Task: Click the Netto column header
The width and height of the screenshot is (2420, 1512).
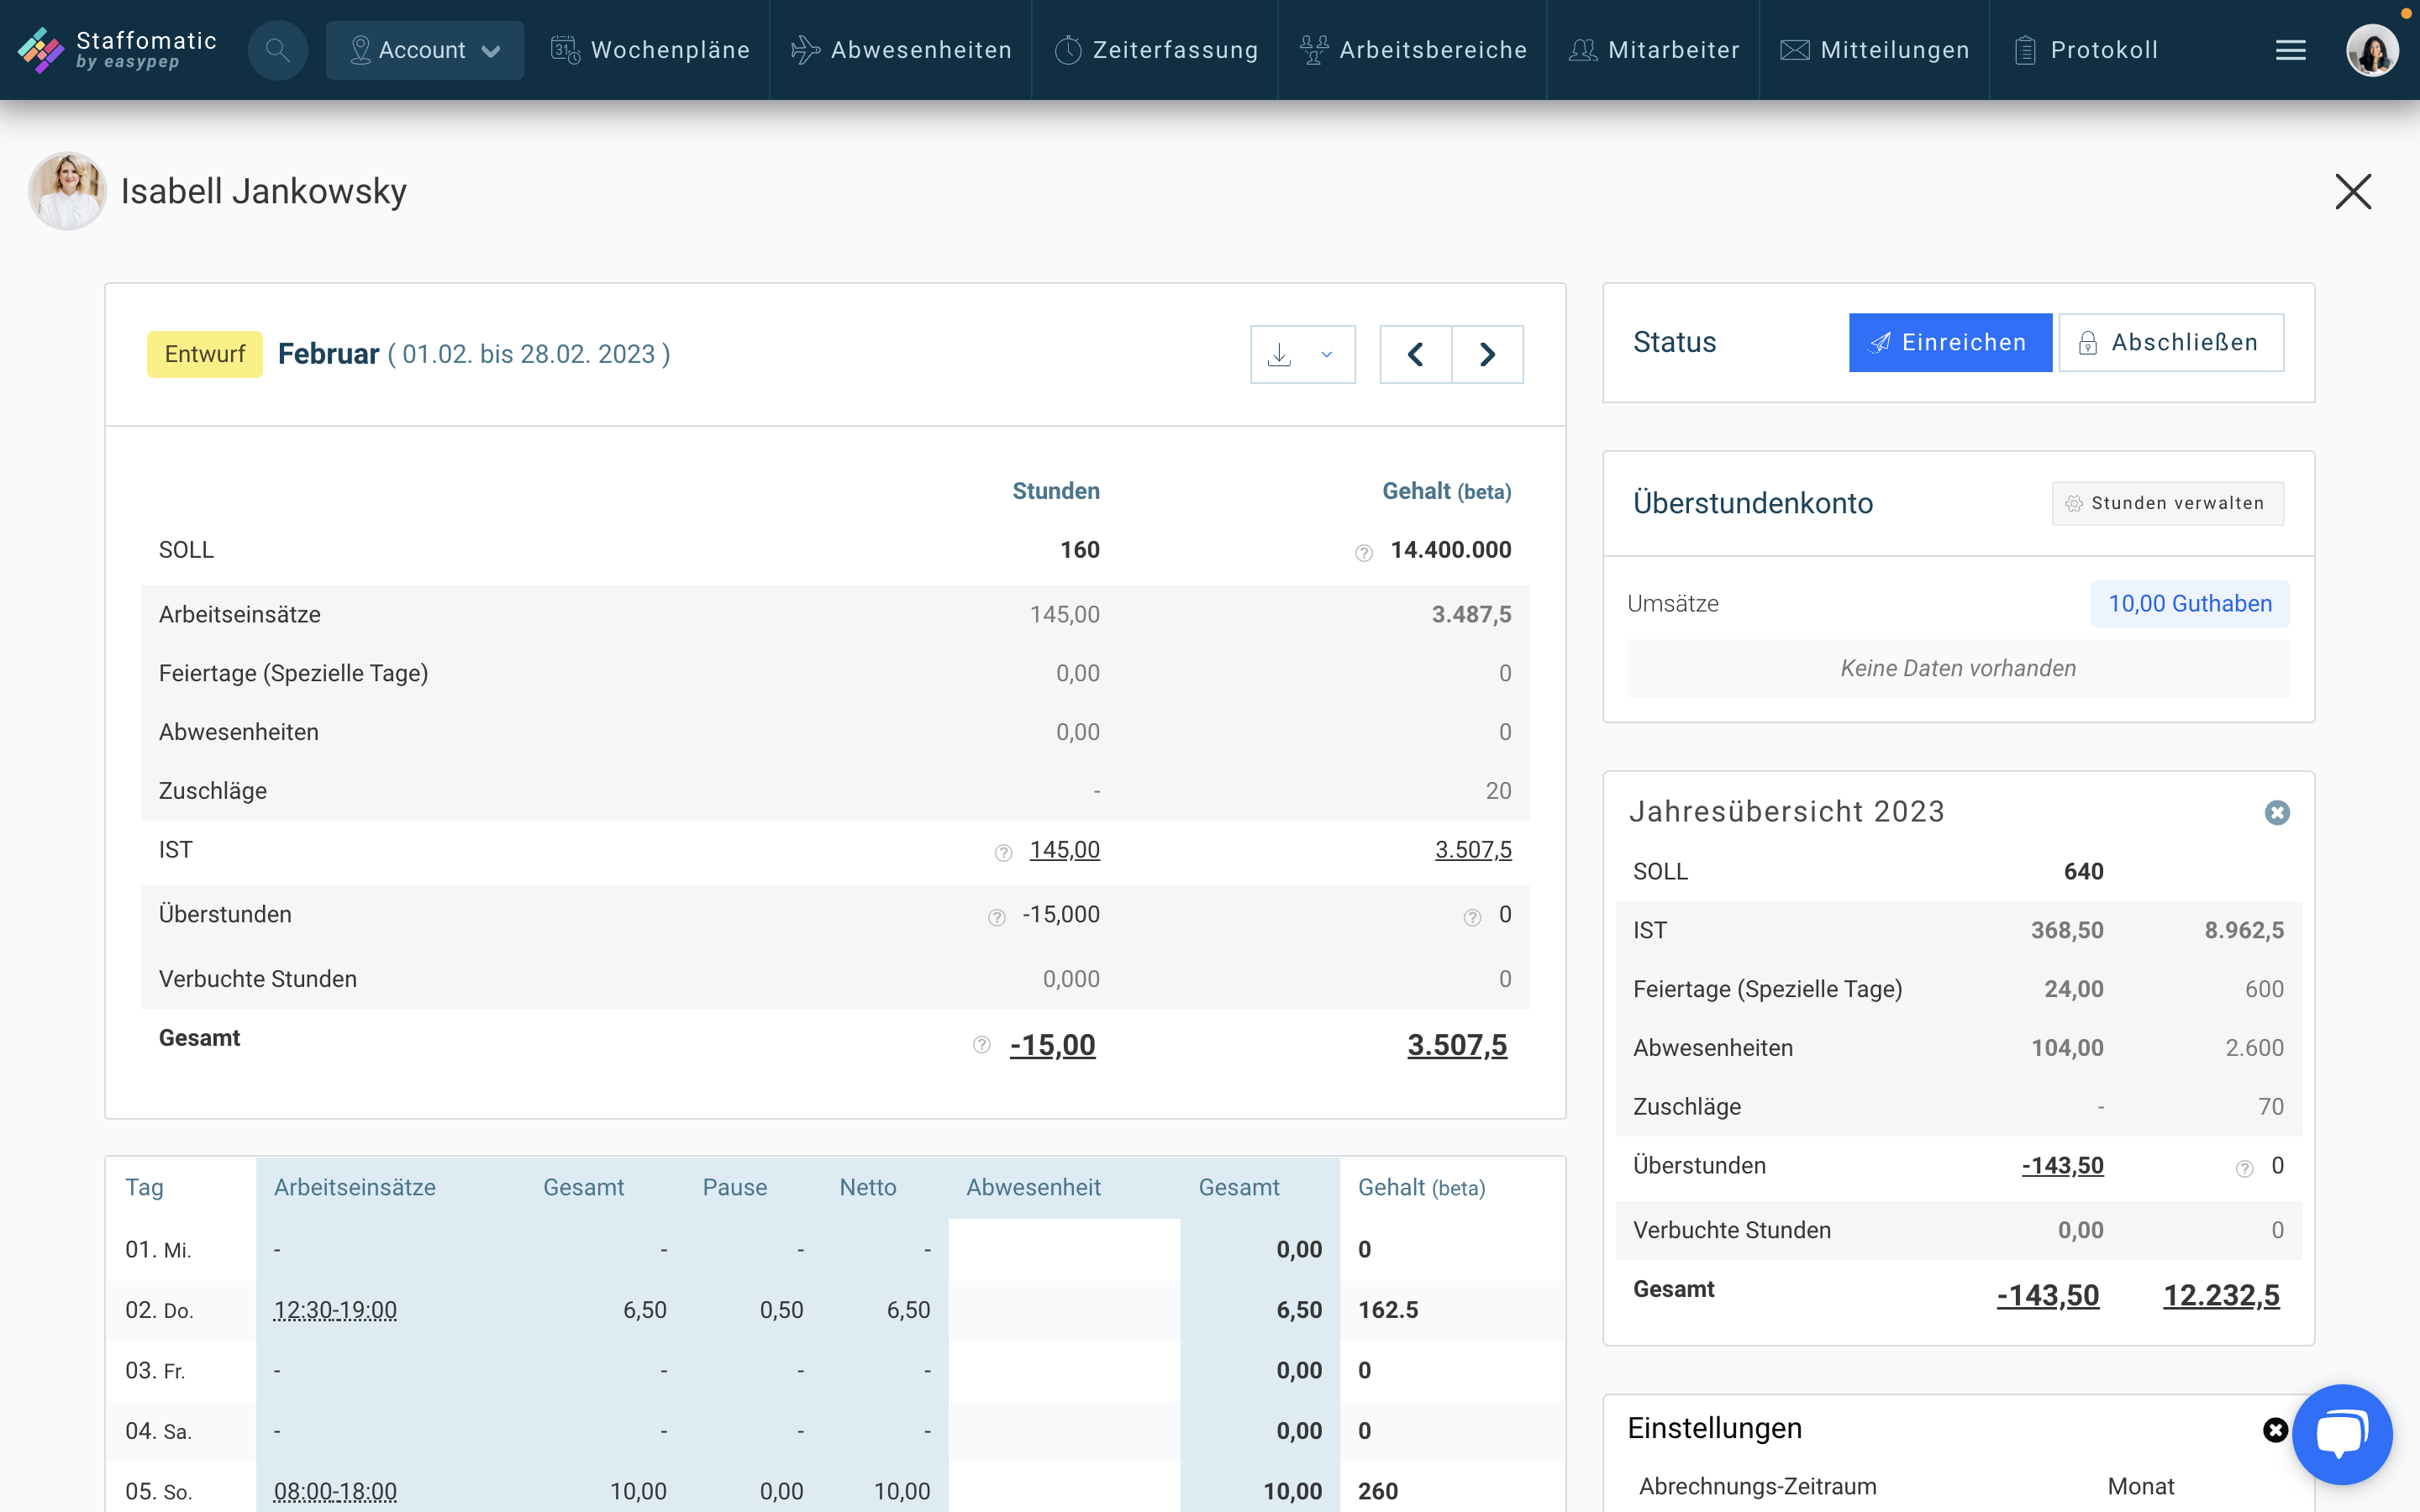Action: 868,1187
